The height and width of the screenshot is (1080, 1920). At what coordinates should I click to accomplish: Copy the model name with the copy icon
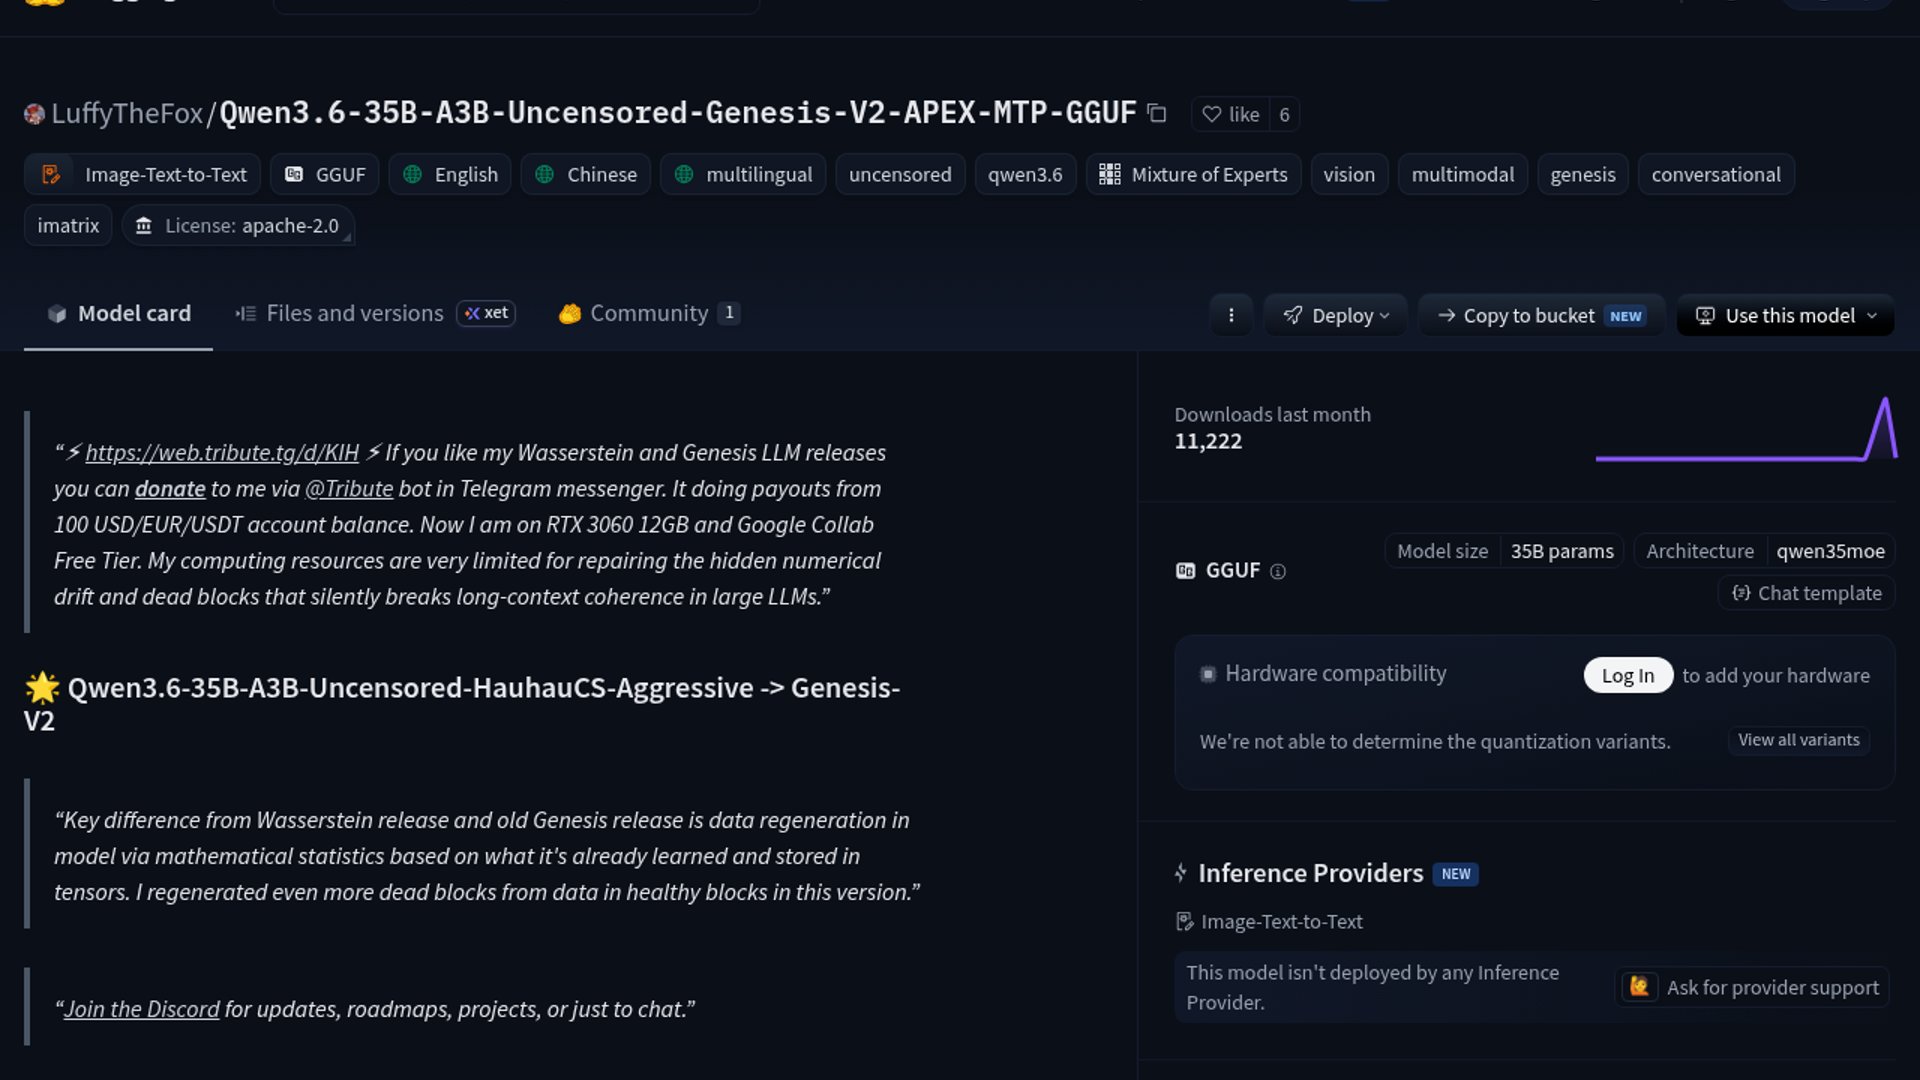pos(1157,114)
